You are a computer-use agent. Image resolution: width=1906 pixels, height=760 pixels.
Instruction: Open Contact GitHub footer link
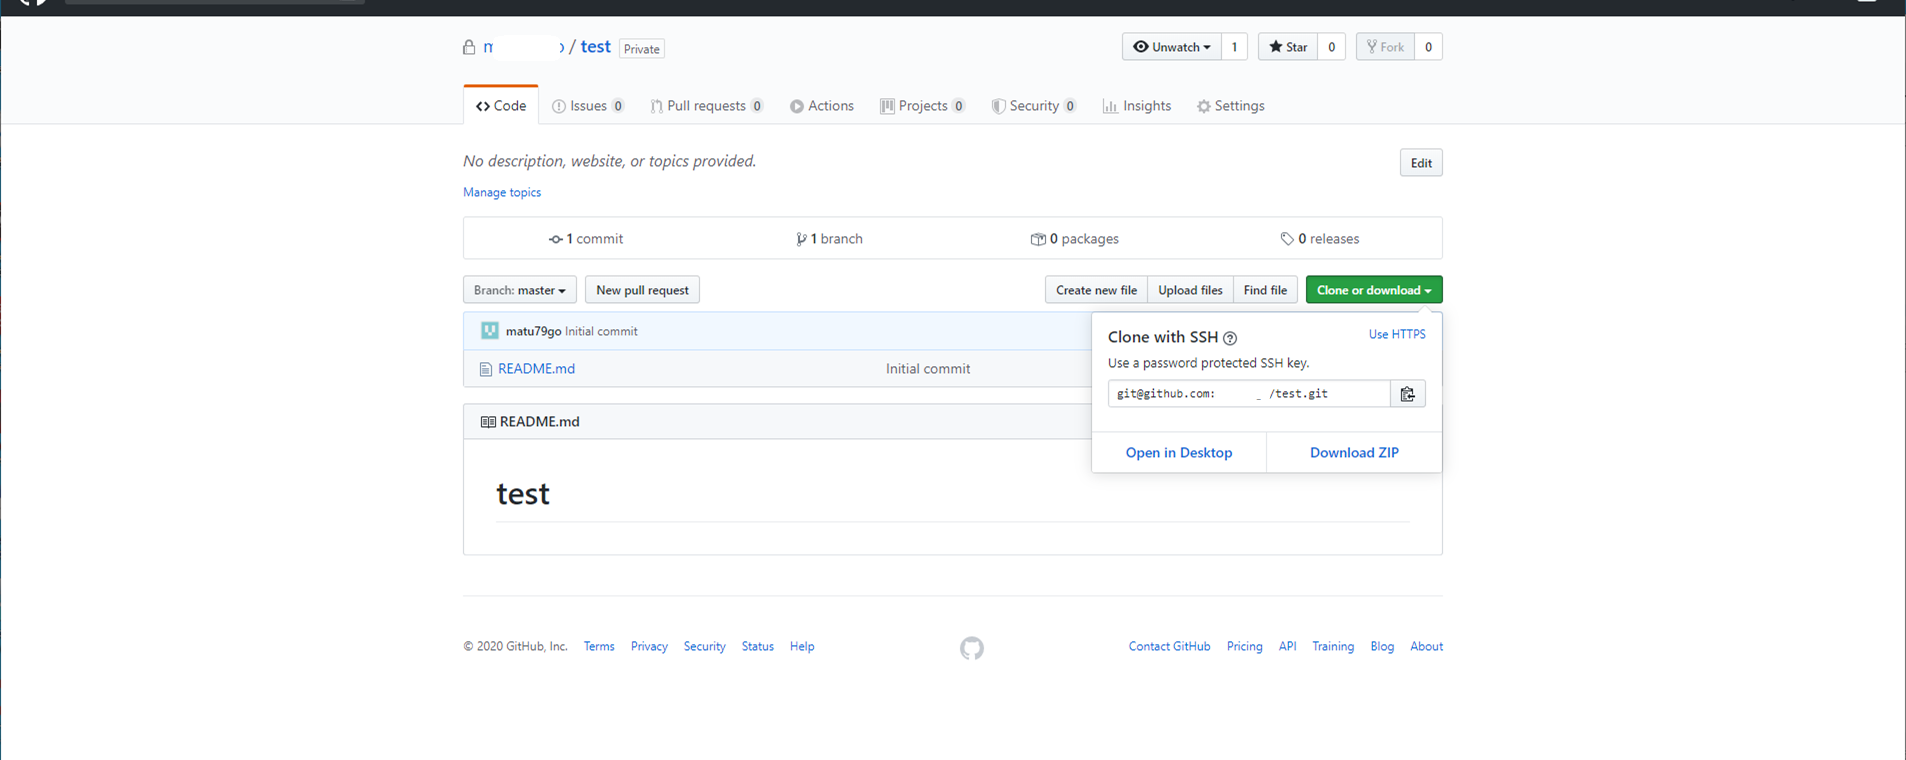tap(1169, 647)
